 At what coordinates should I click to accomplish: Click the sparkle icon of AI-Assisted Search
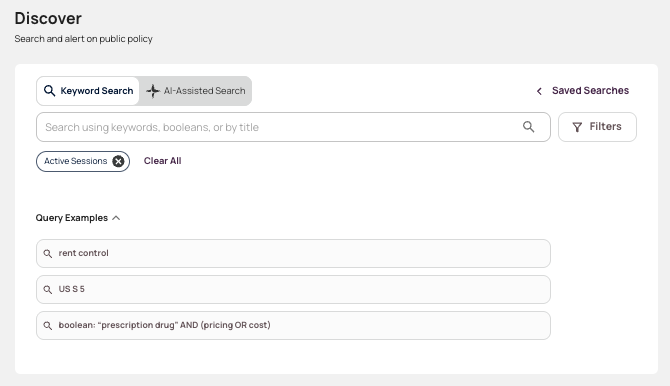[x=153, y=91]
